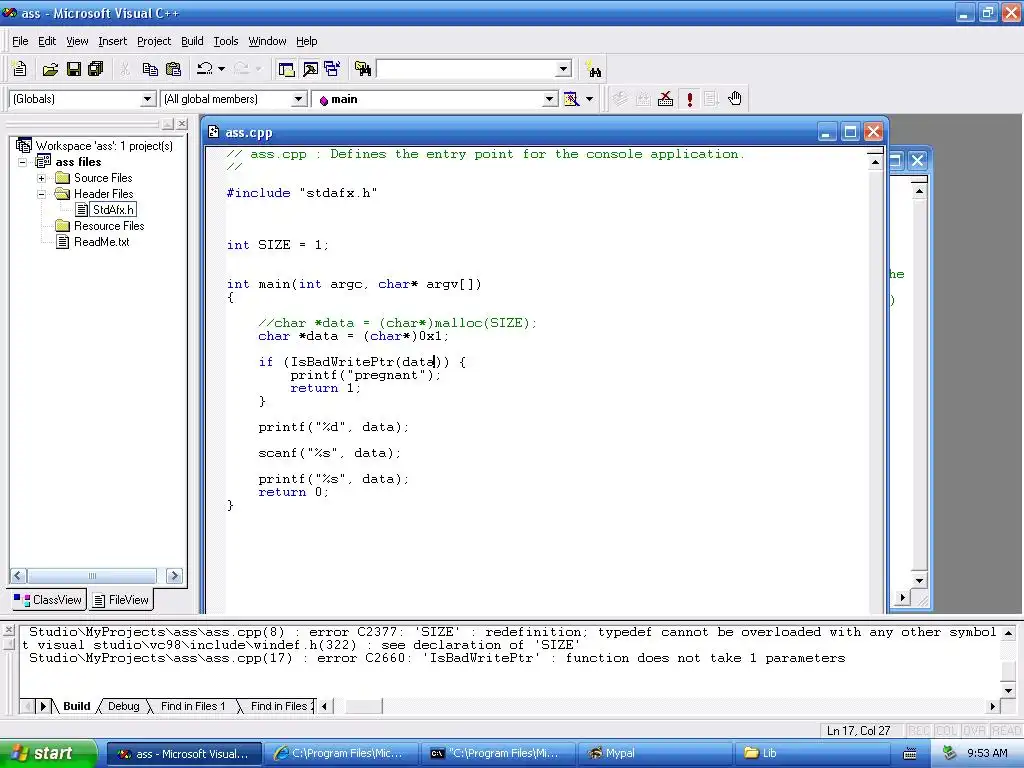The height and width of the screenshot is (768, 1024).
Task: Open the Find combo box dropdown arrow
Action: point(564,69)
